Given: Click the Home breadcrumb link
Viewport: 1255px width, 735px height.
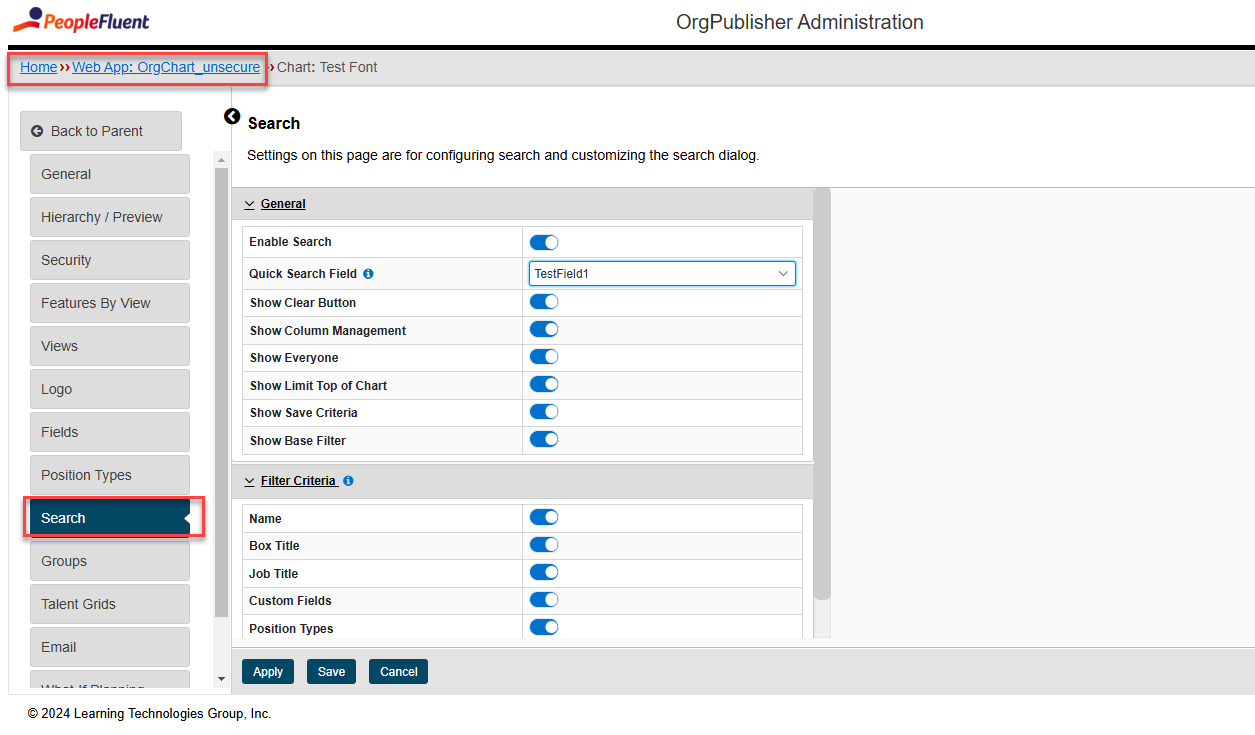Looking at the screenshot, I should pyautogui.click(x=38, y=67).
